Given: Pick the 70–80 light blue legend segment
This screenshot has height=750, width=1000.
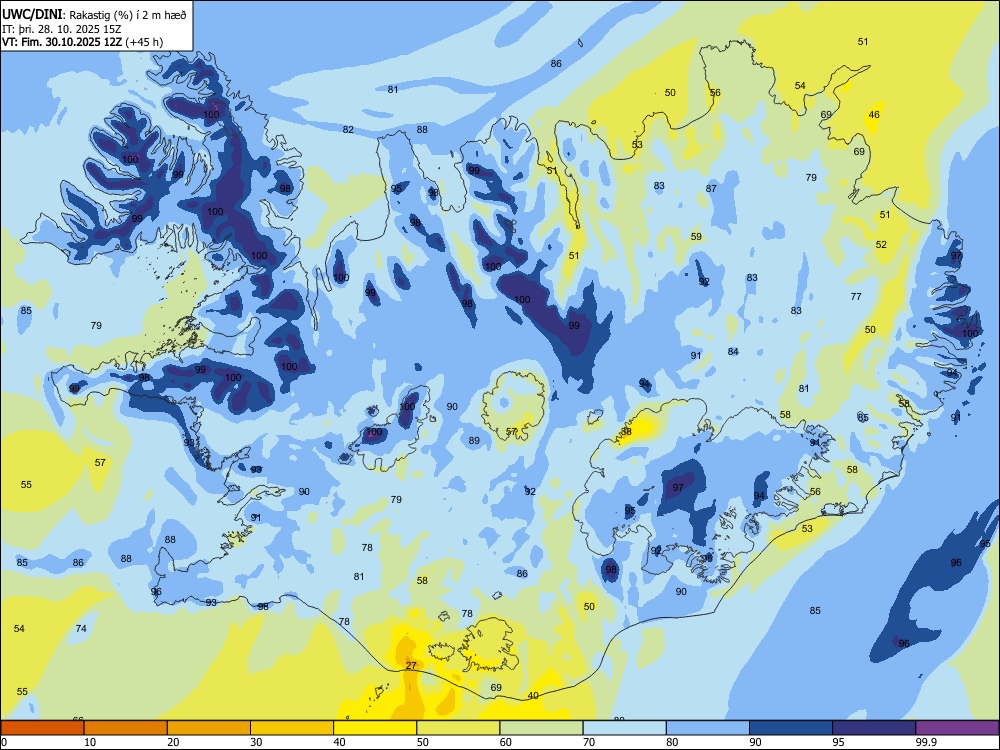Looking at the screenshot, I should [x=624, y=728].
